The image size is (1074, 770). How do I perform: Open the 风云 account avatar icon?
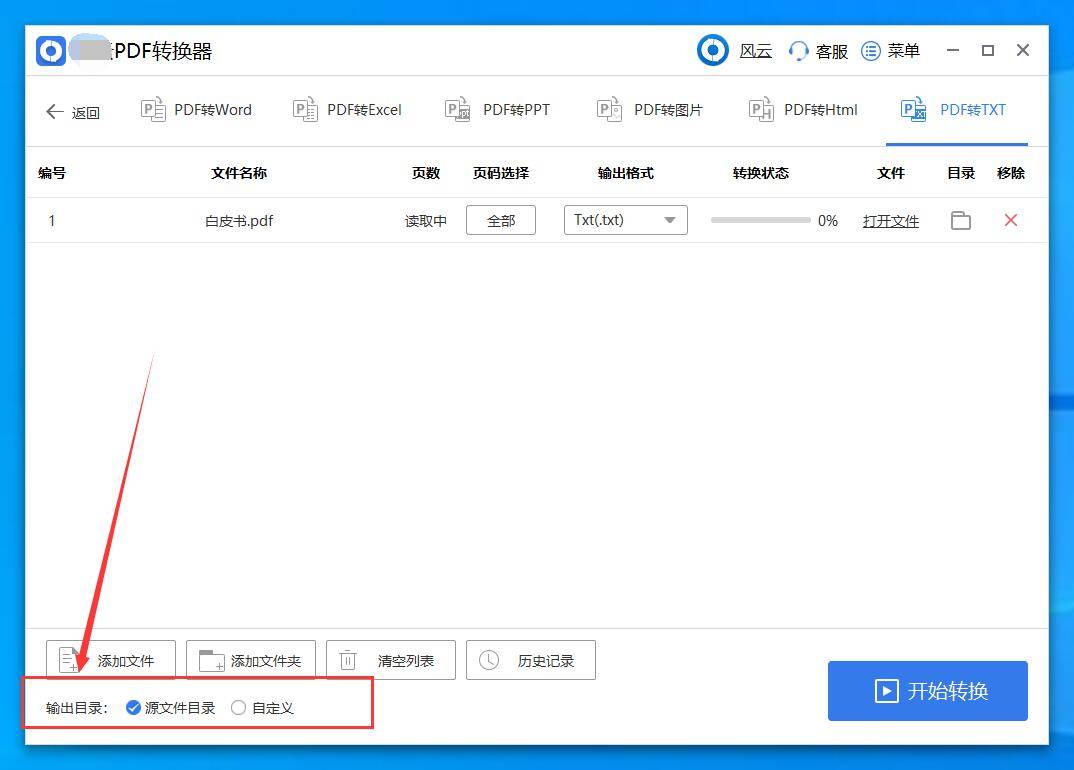coord(712,50)
